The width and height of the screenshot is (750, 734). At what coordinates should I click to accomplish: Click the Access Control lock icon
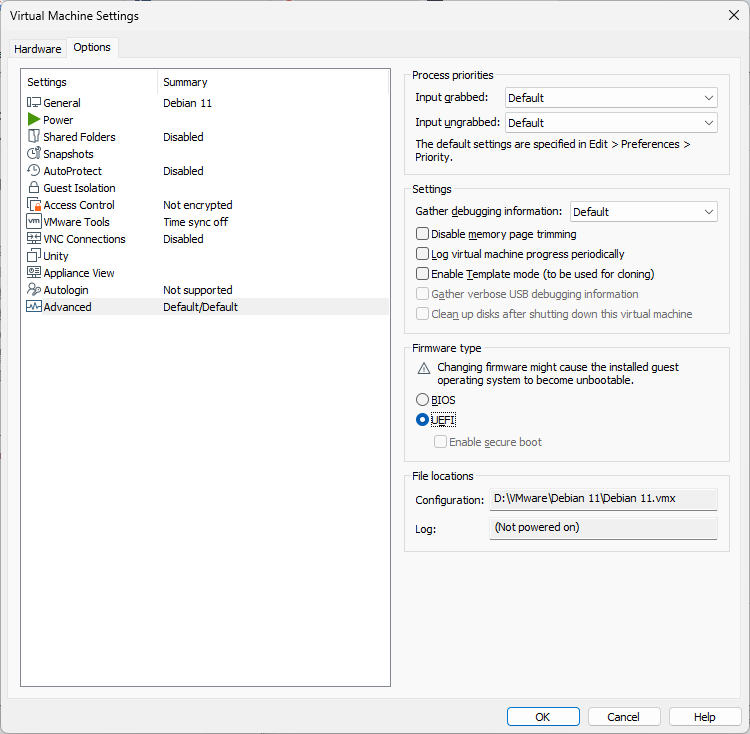pyautogui.click(x=33, y=205)
